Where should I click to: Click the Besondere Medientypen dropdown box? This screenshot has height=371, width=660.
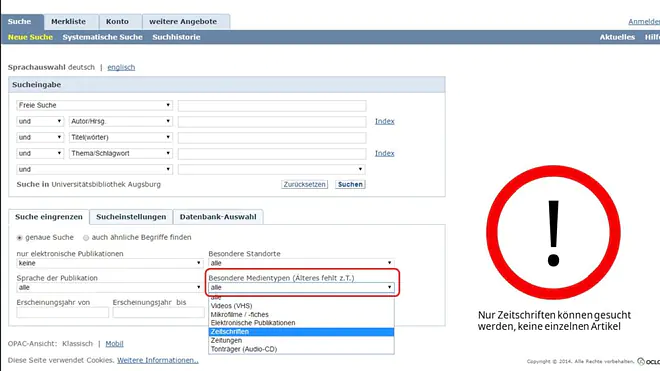click(301, 288)
